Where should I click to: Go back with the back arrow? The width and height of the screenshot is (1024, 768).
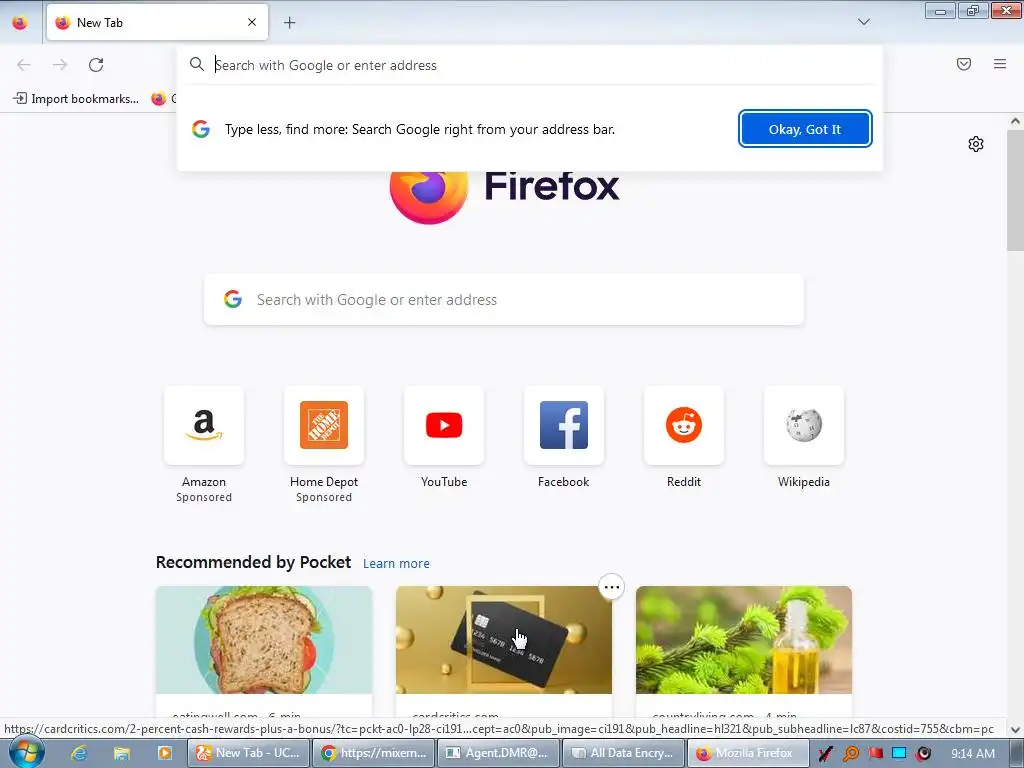(24, 65)
